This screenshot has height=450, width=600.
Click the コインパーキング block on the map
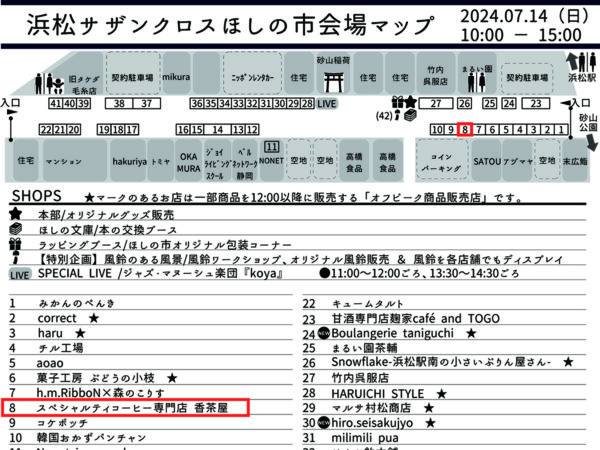click(442, 161)
